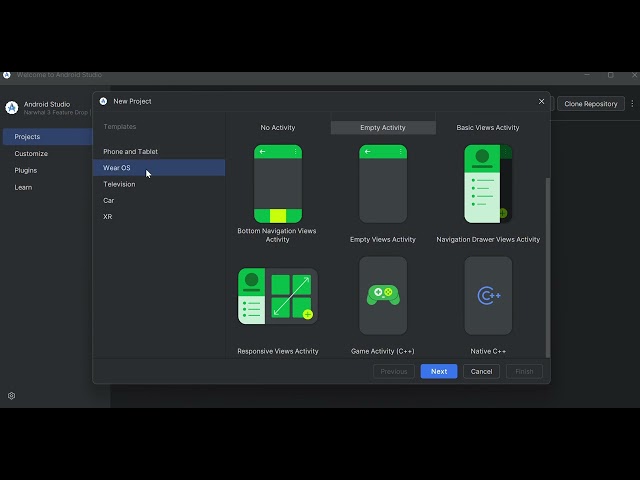
Task: Select Wear OS template category
Action: pos(159,168)
